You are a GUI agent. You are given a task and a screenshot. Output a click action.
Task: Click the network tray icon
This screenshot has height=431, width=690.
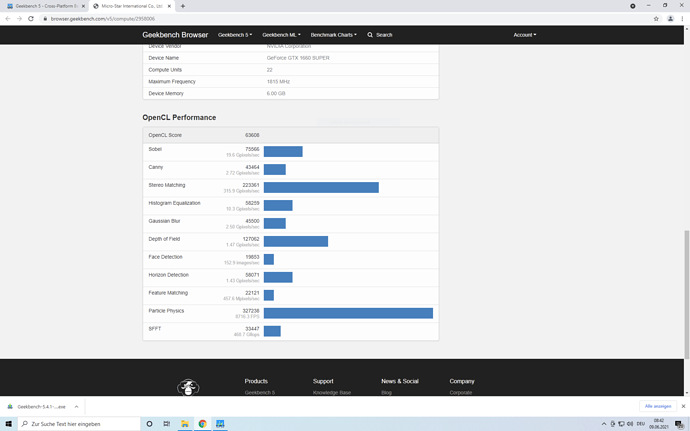pyautogui.click(x=621, y=424)
